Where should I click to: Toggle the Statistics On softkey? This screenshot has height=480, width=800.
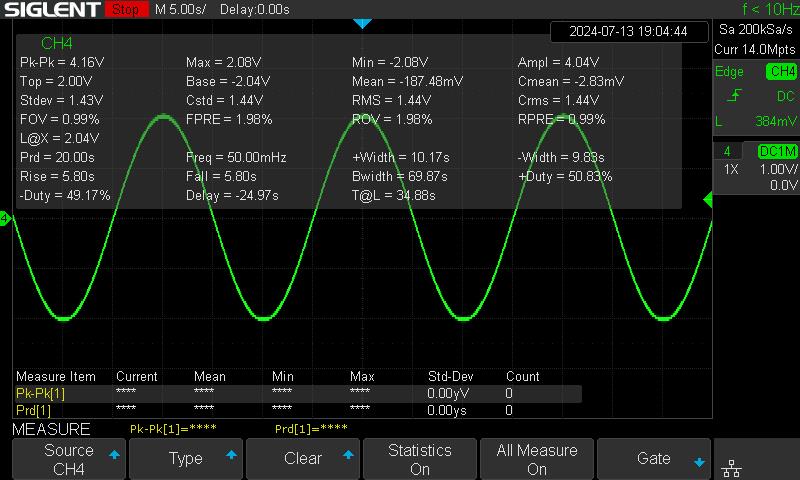pyautogui.click(x=420, y=459)
